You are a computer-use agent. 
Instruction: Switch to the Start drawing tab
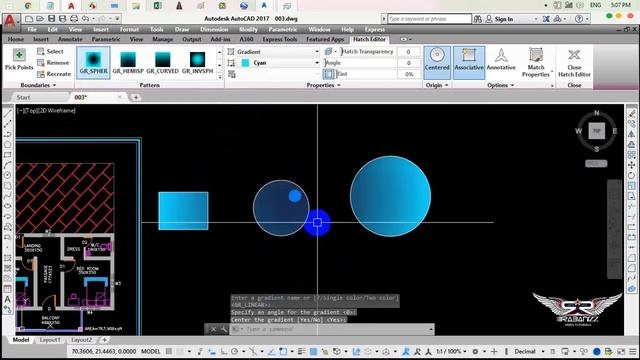(x=23, y=97)
